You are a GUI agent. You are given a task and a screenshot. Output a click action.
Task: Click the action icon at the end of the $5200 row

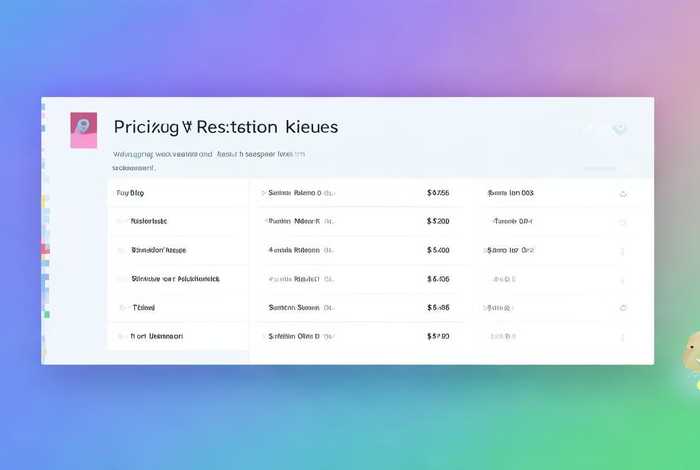[623, 222]
